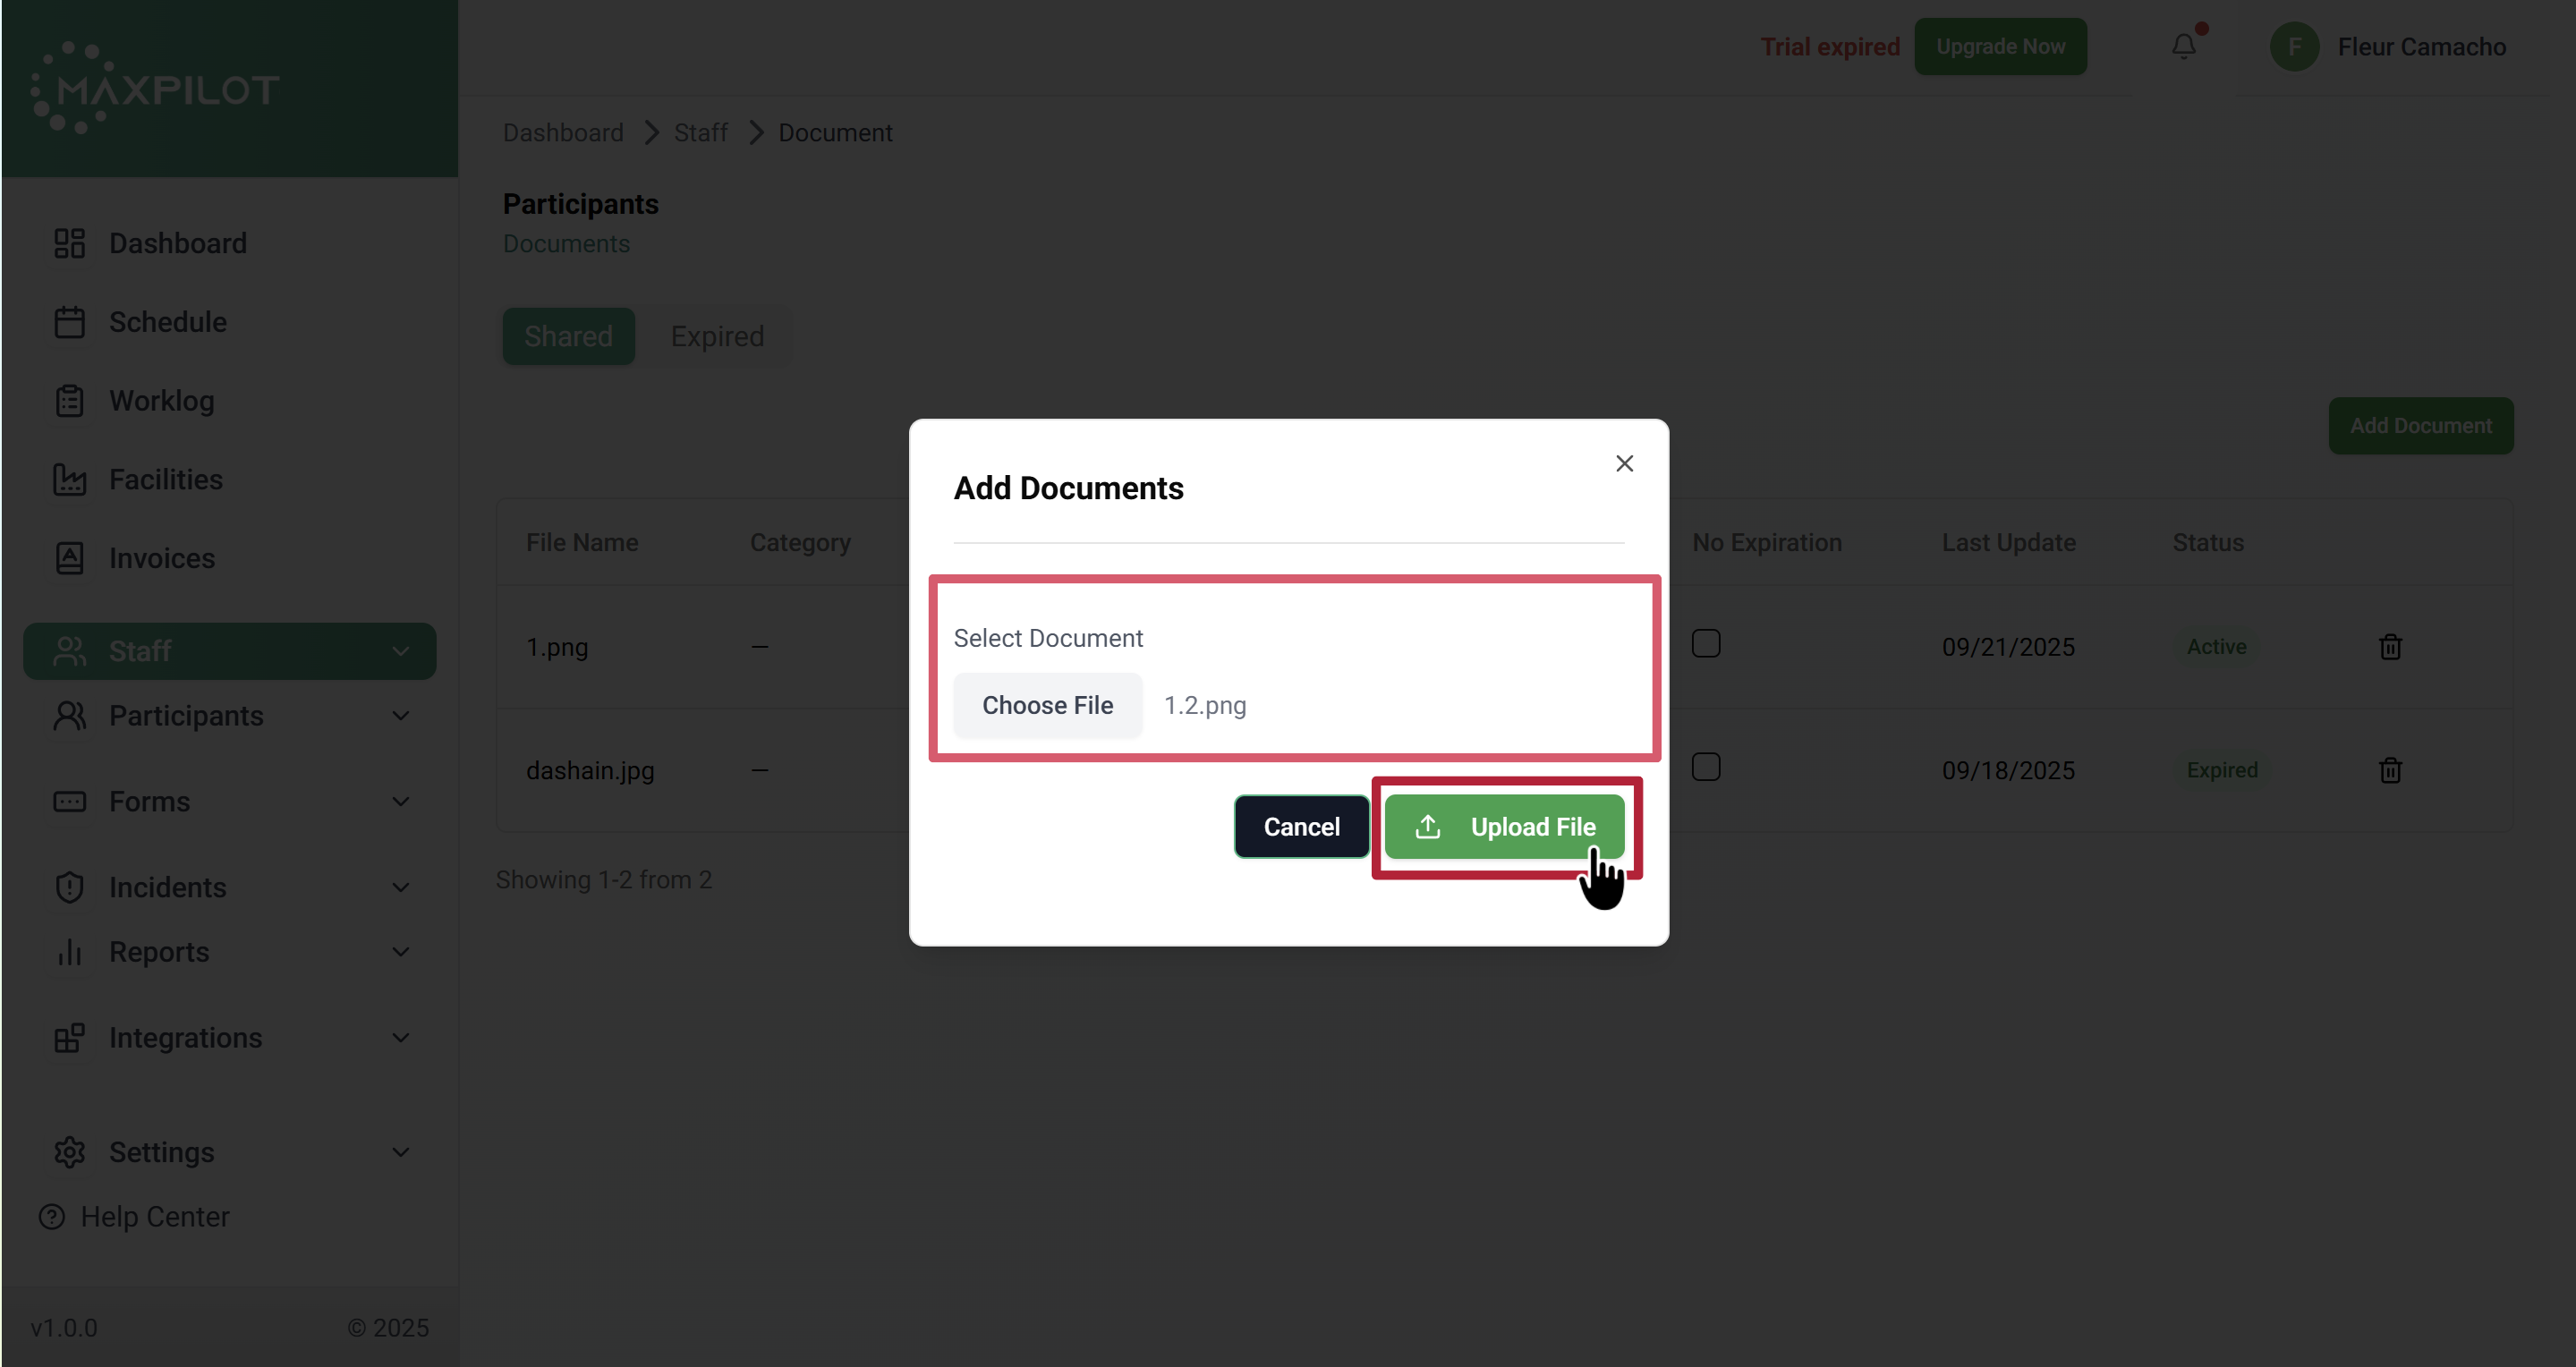Click Choose File to pick document
This screenshot has height=1367, width=2576.
point(1047,705)
